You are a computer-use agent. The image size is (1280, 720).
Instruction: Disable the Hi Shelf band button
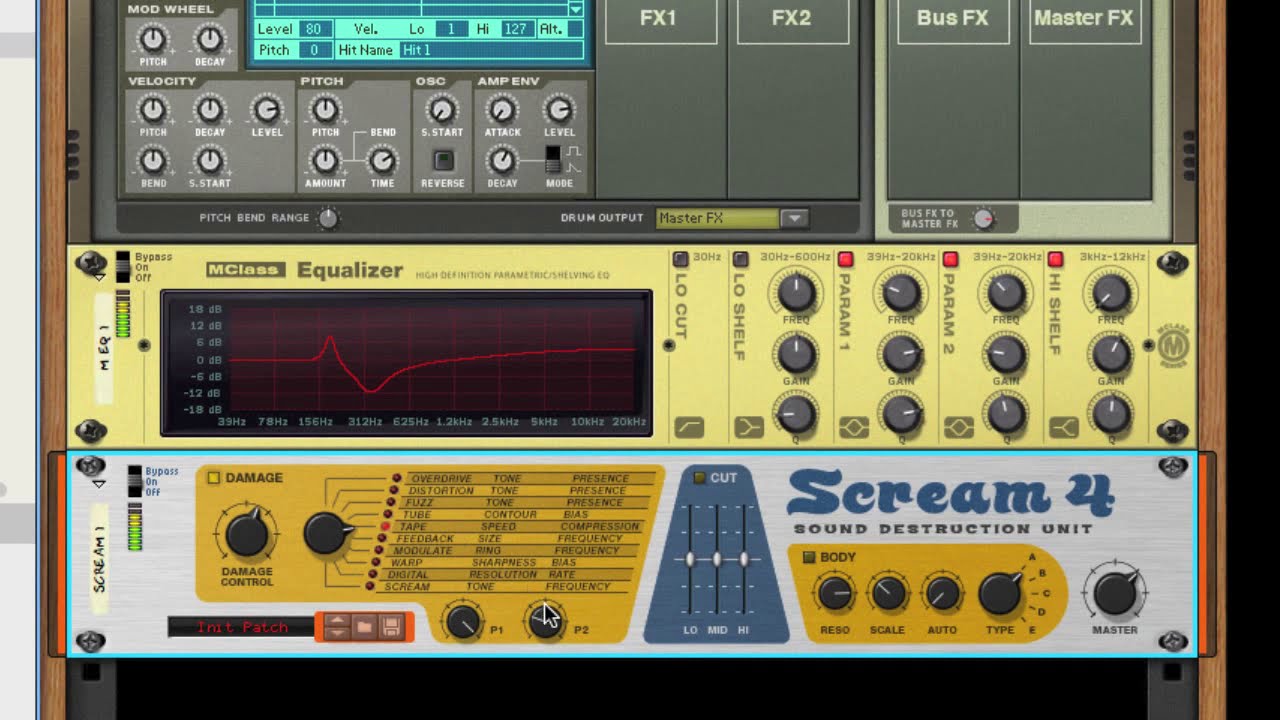pos(1055,260)
